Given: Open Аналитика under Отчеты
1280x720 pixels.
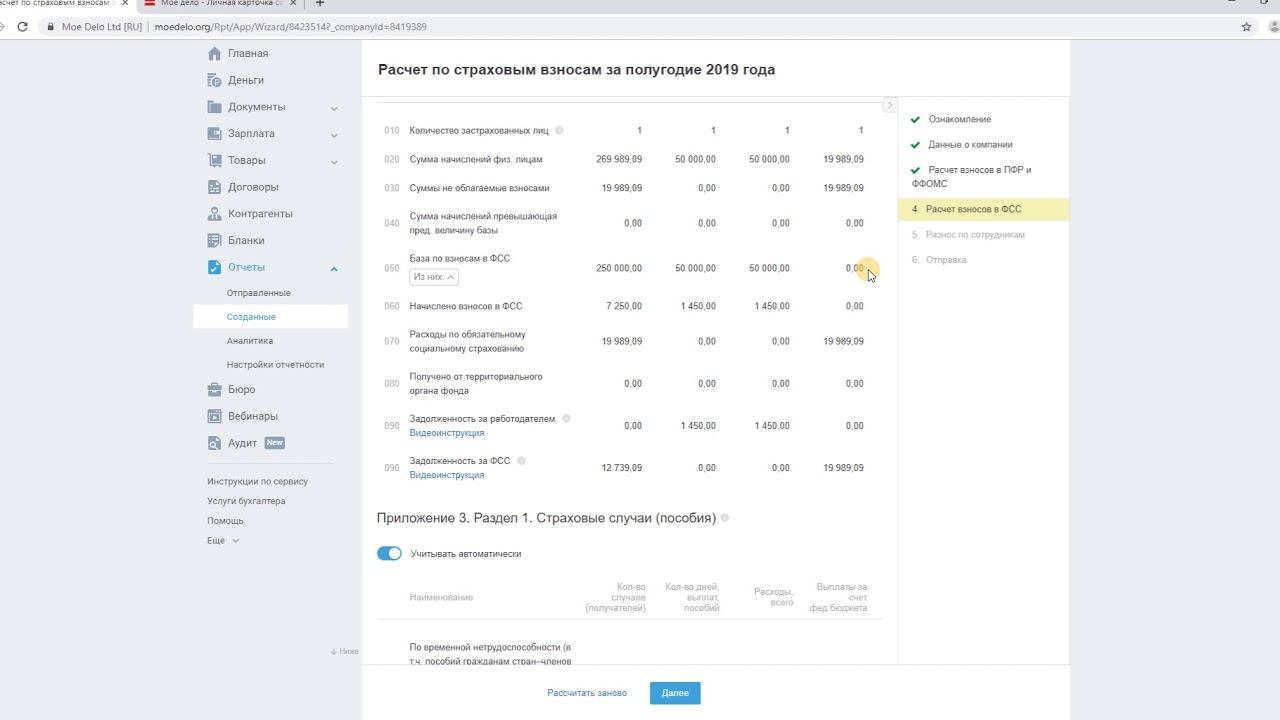Looking at the screenshot, I should (250, 341).
